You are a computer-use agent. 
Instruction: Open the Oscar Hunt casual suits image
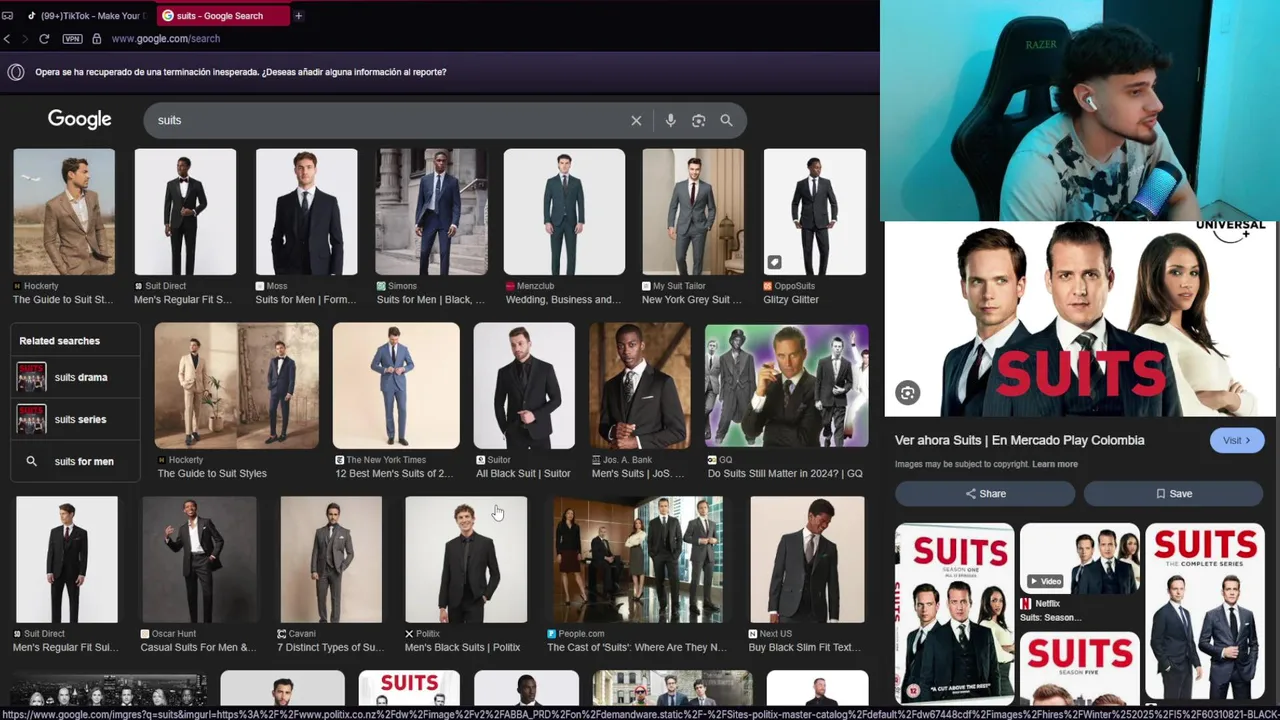[x=198, y=560]
